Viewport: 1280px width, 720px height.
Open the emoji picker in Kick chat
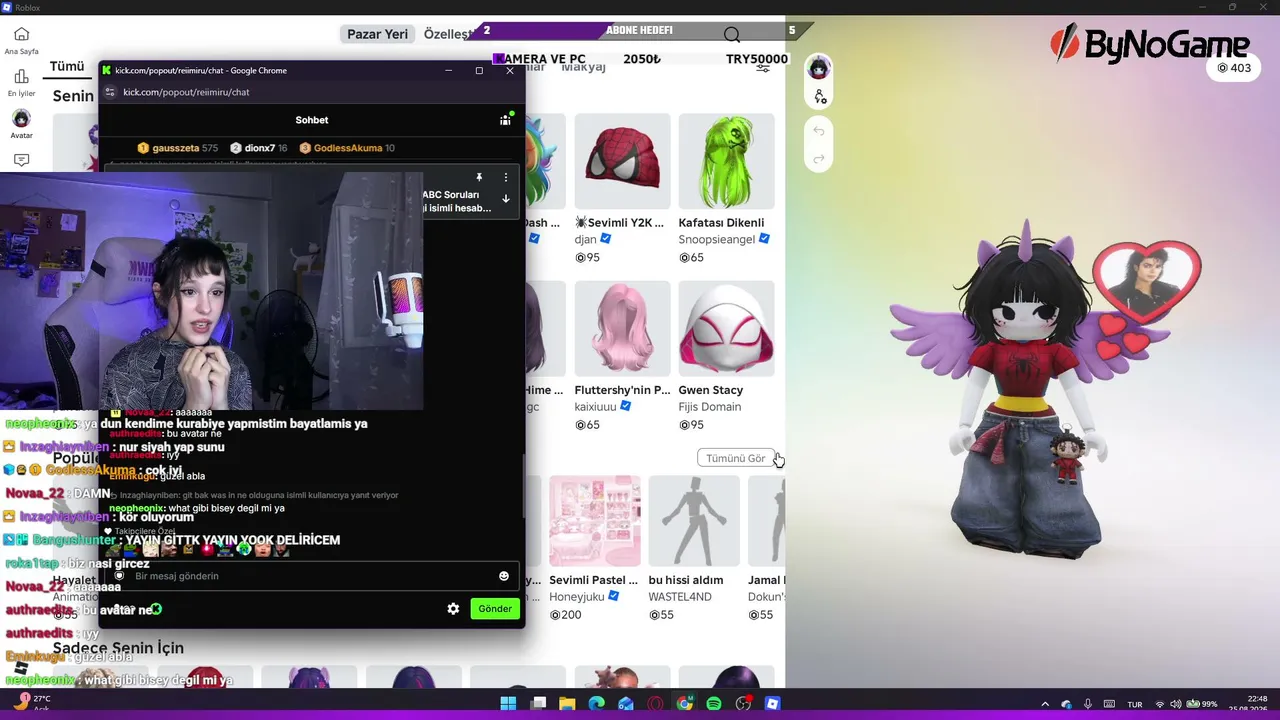point(503,576)
